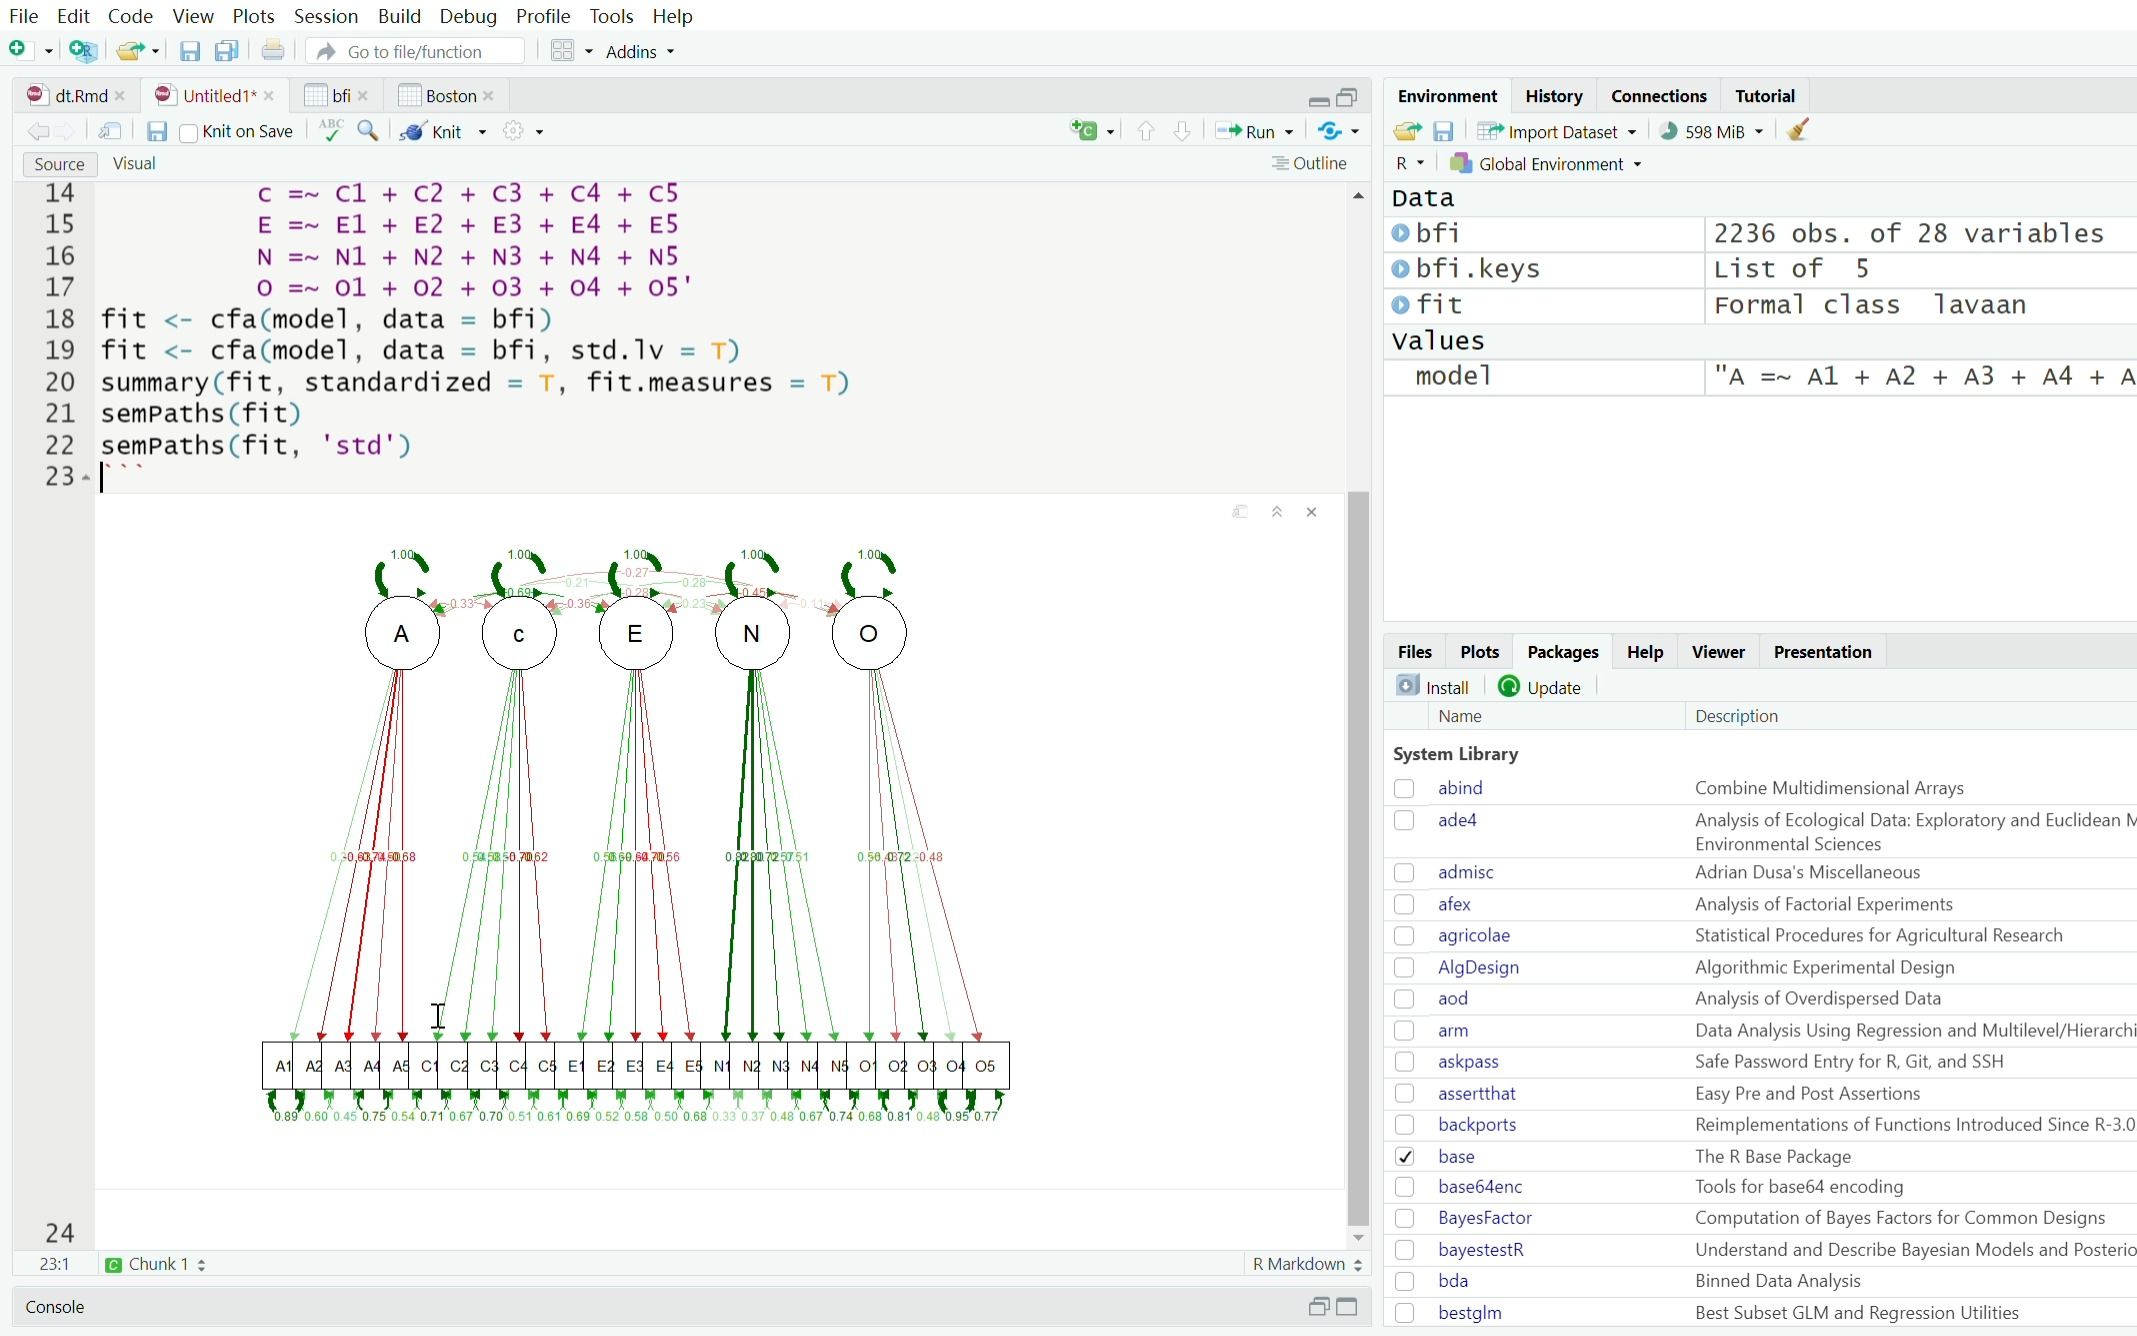The image size is (2137, 1336).
Task: Click the Save all documents icon
Action: (227, 51)
